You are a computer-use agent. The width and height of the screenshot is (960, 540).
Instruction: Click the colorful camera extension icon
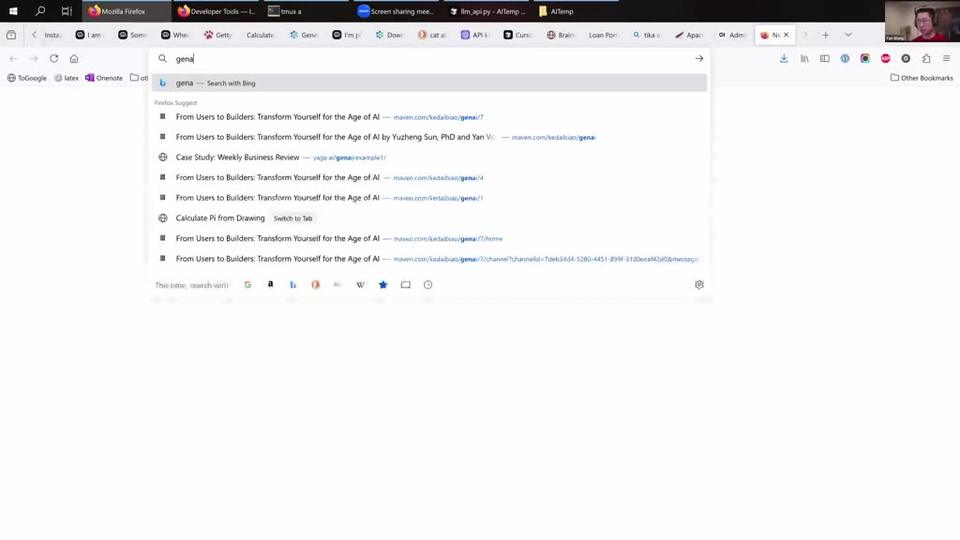pyautogui.click(x=865, y=59)
